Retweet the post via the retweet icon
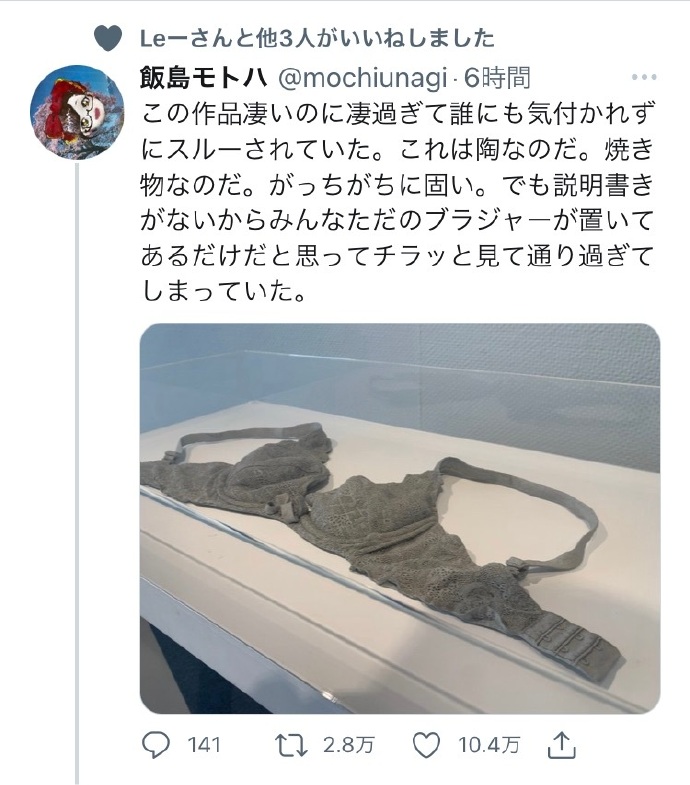690x785 pixels. pos(292,745)
